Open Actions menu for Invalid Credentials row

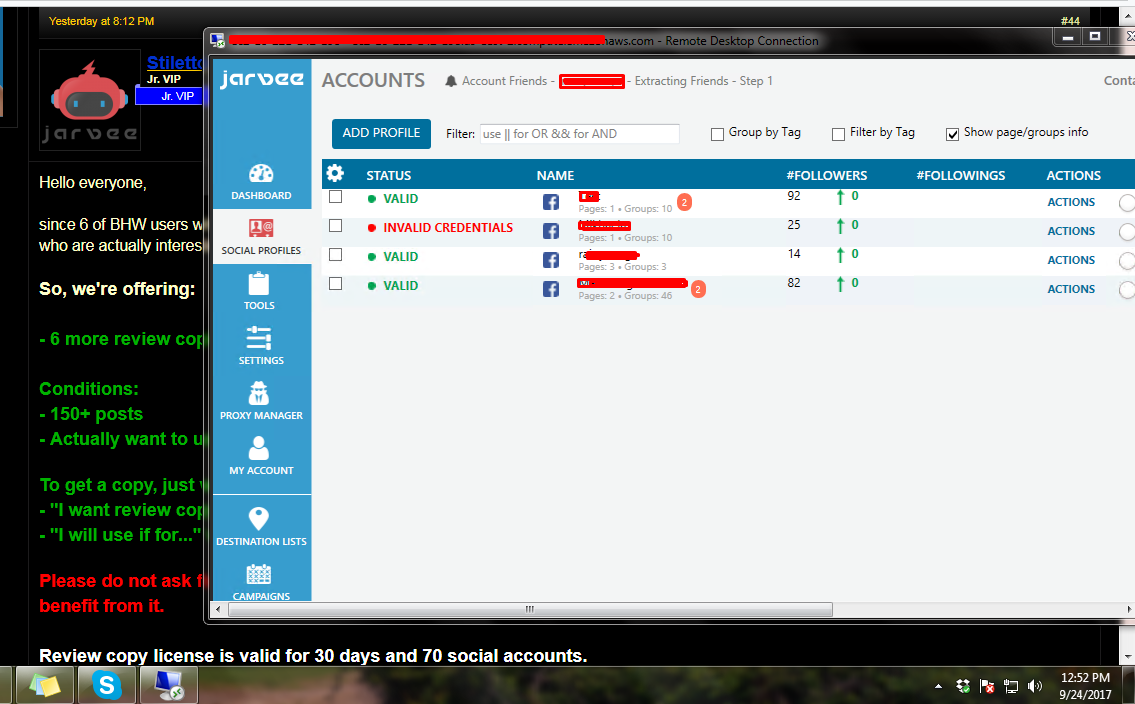[1071, 231]
